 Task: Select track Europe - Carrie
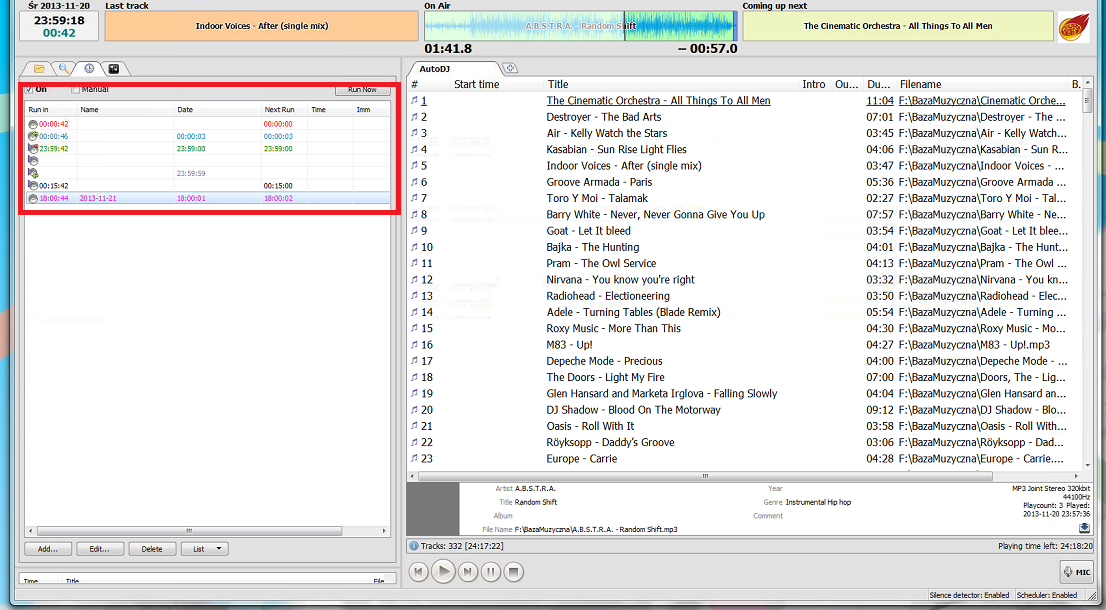582,458
